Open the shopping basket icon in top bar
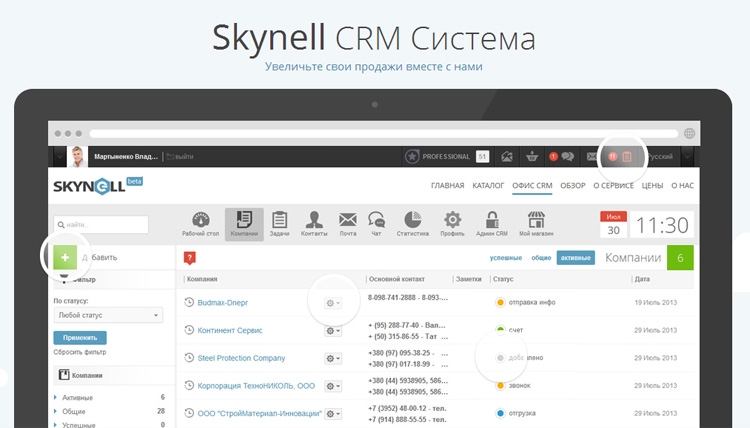This screenshot has height=428, width=750. click(532, 156)
